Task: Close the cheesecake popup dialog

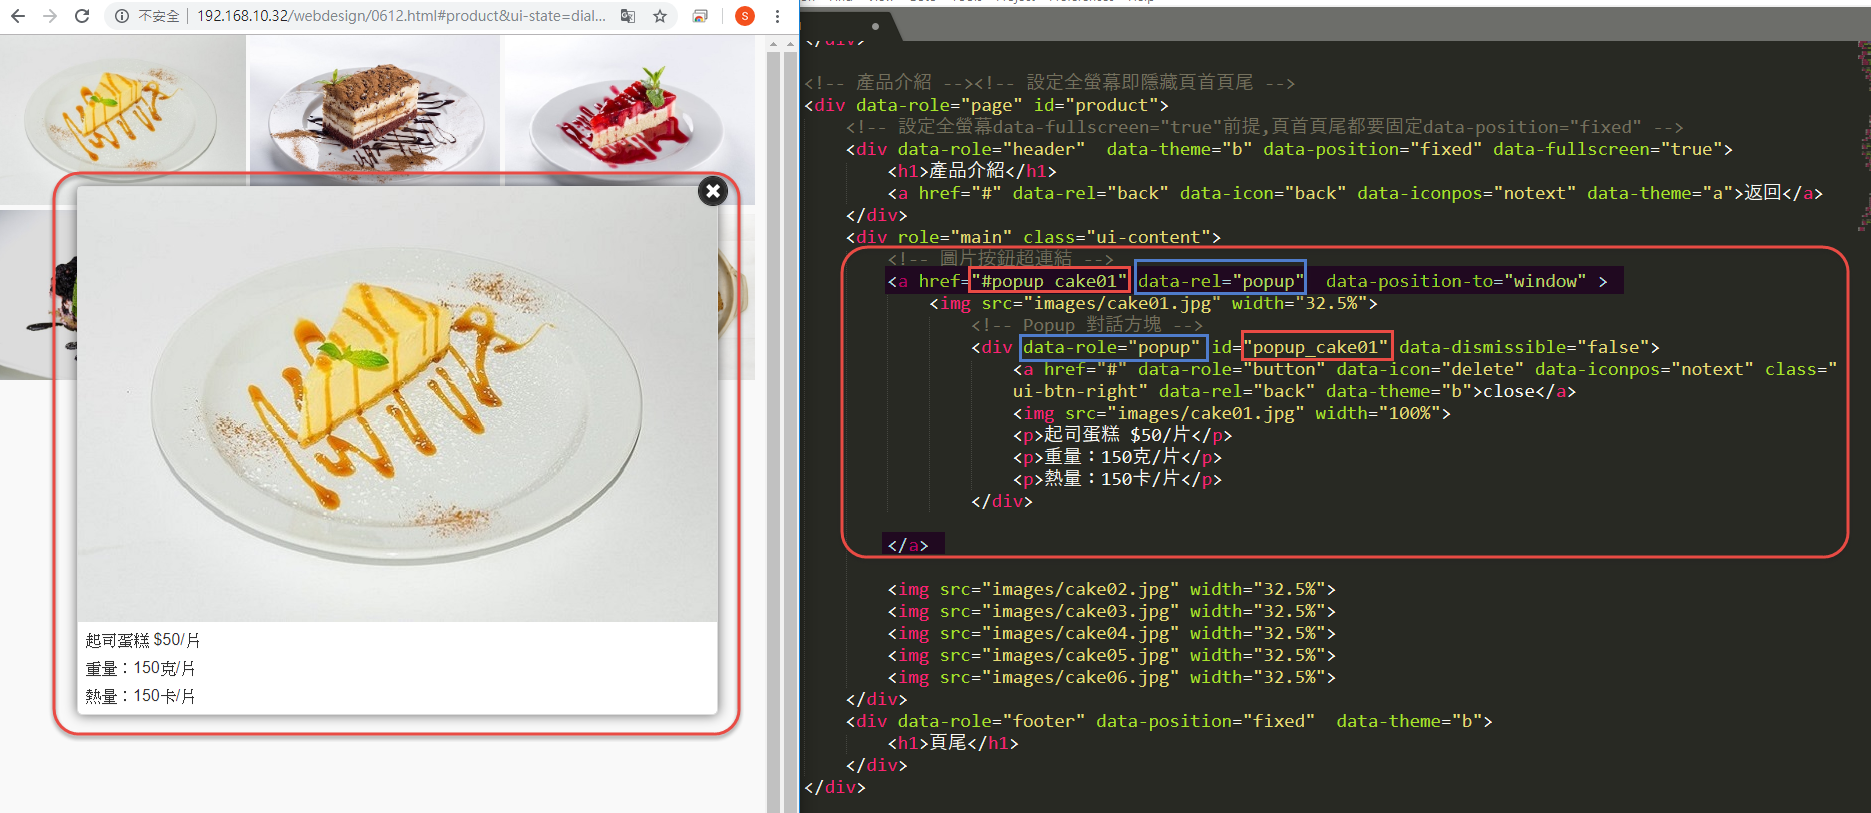Action: (712, 191)
